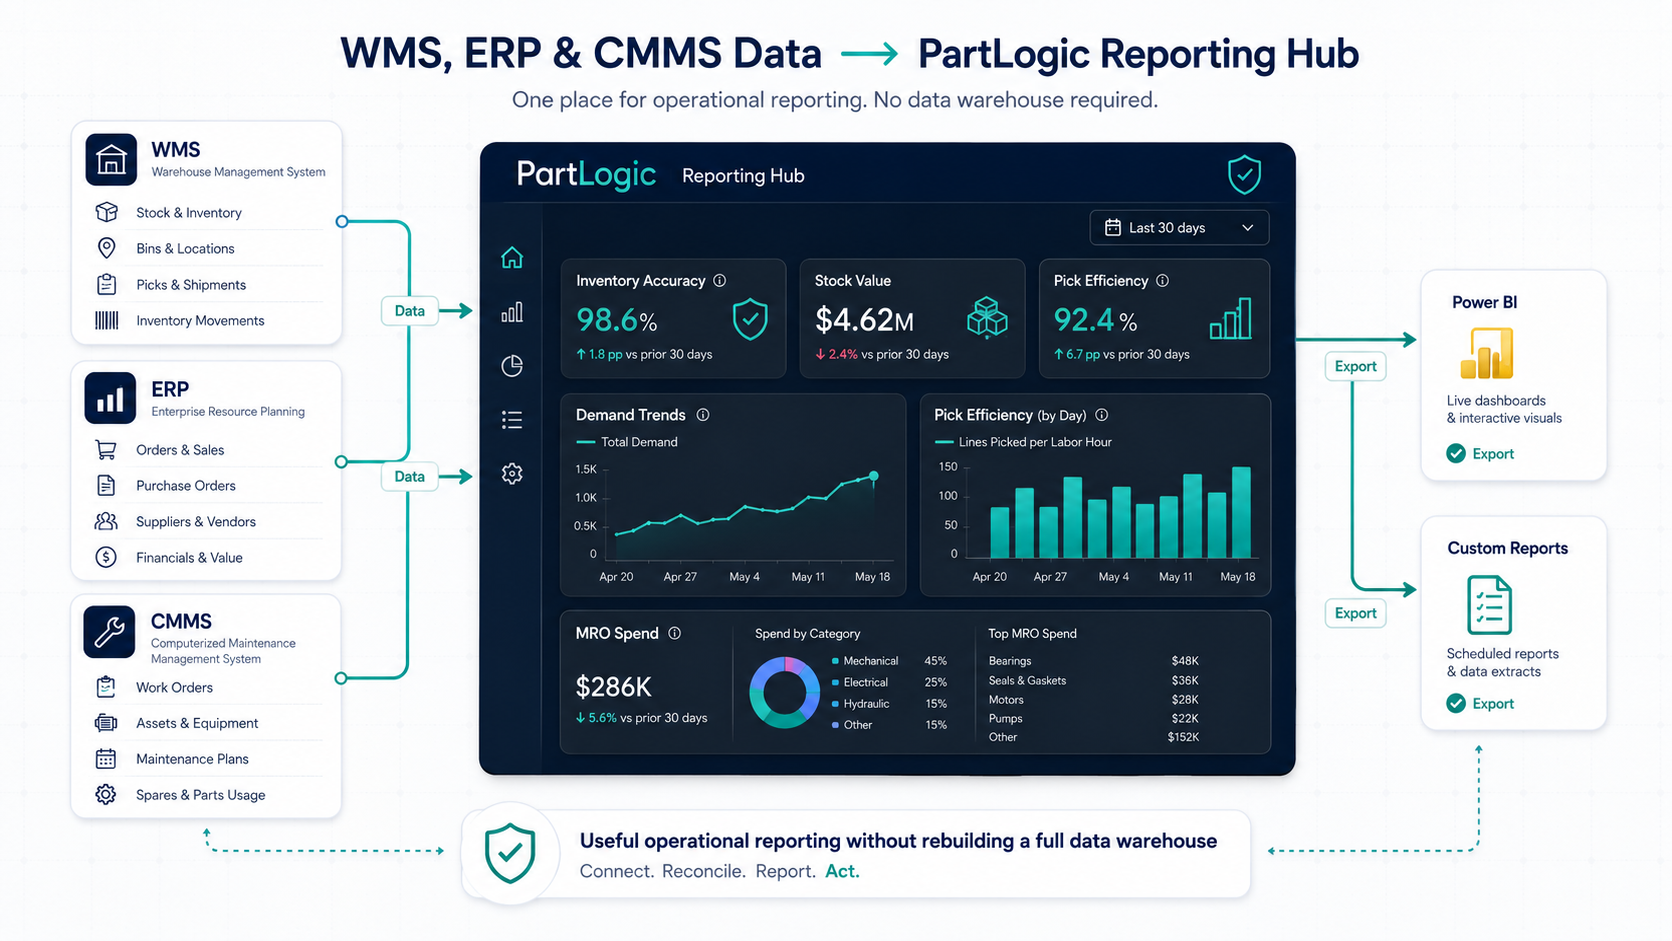
Task: Click Pick Efficiency by Day info icon
Action: pyautogui.click(x=1101, y=415)
